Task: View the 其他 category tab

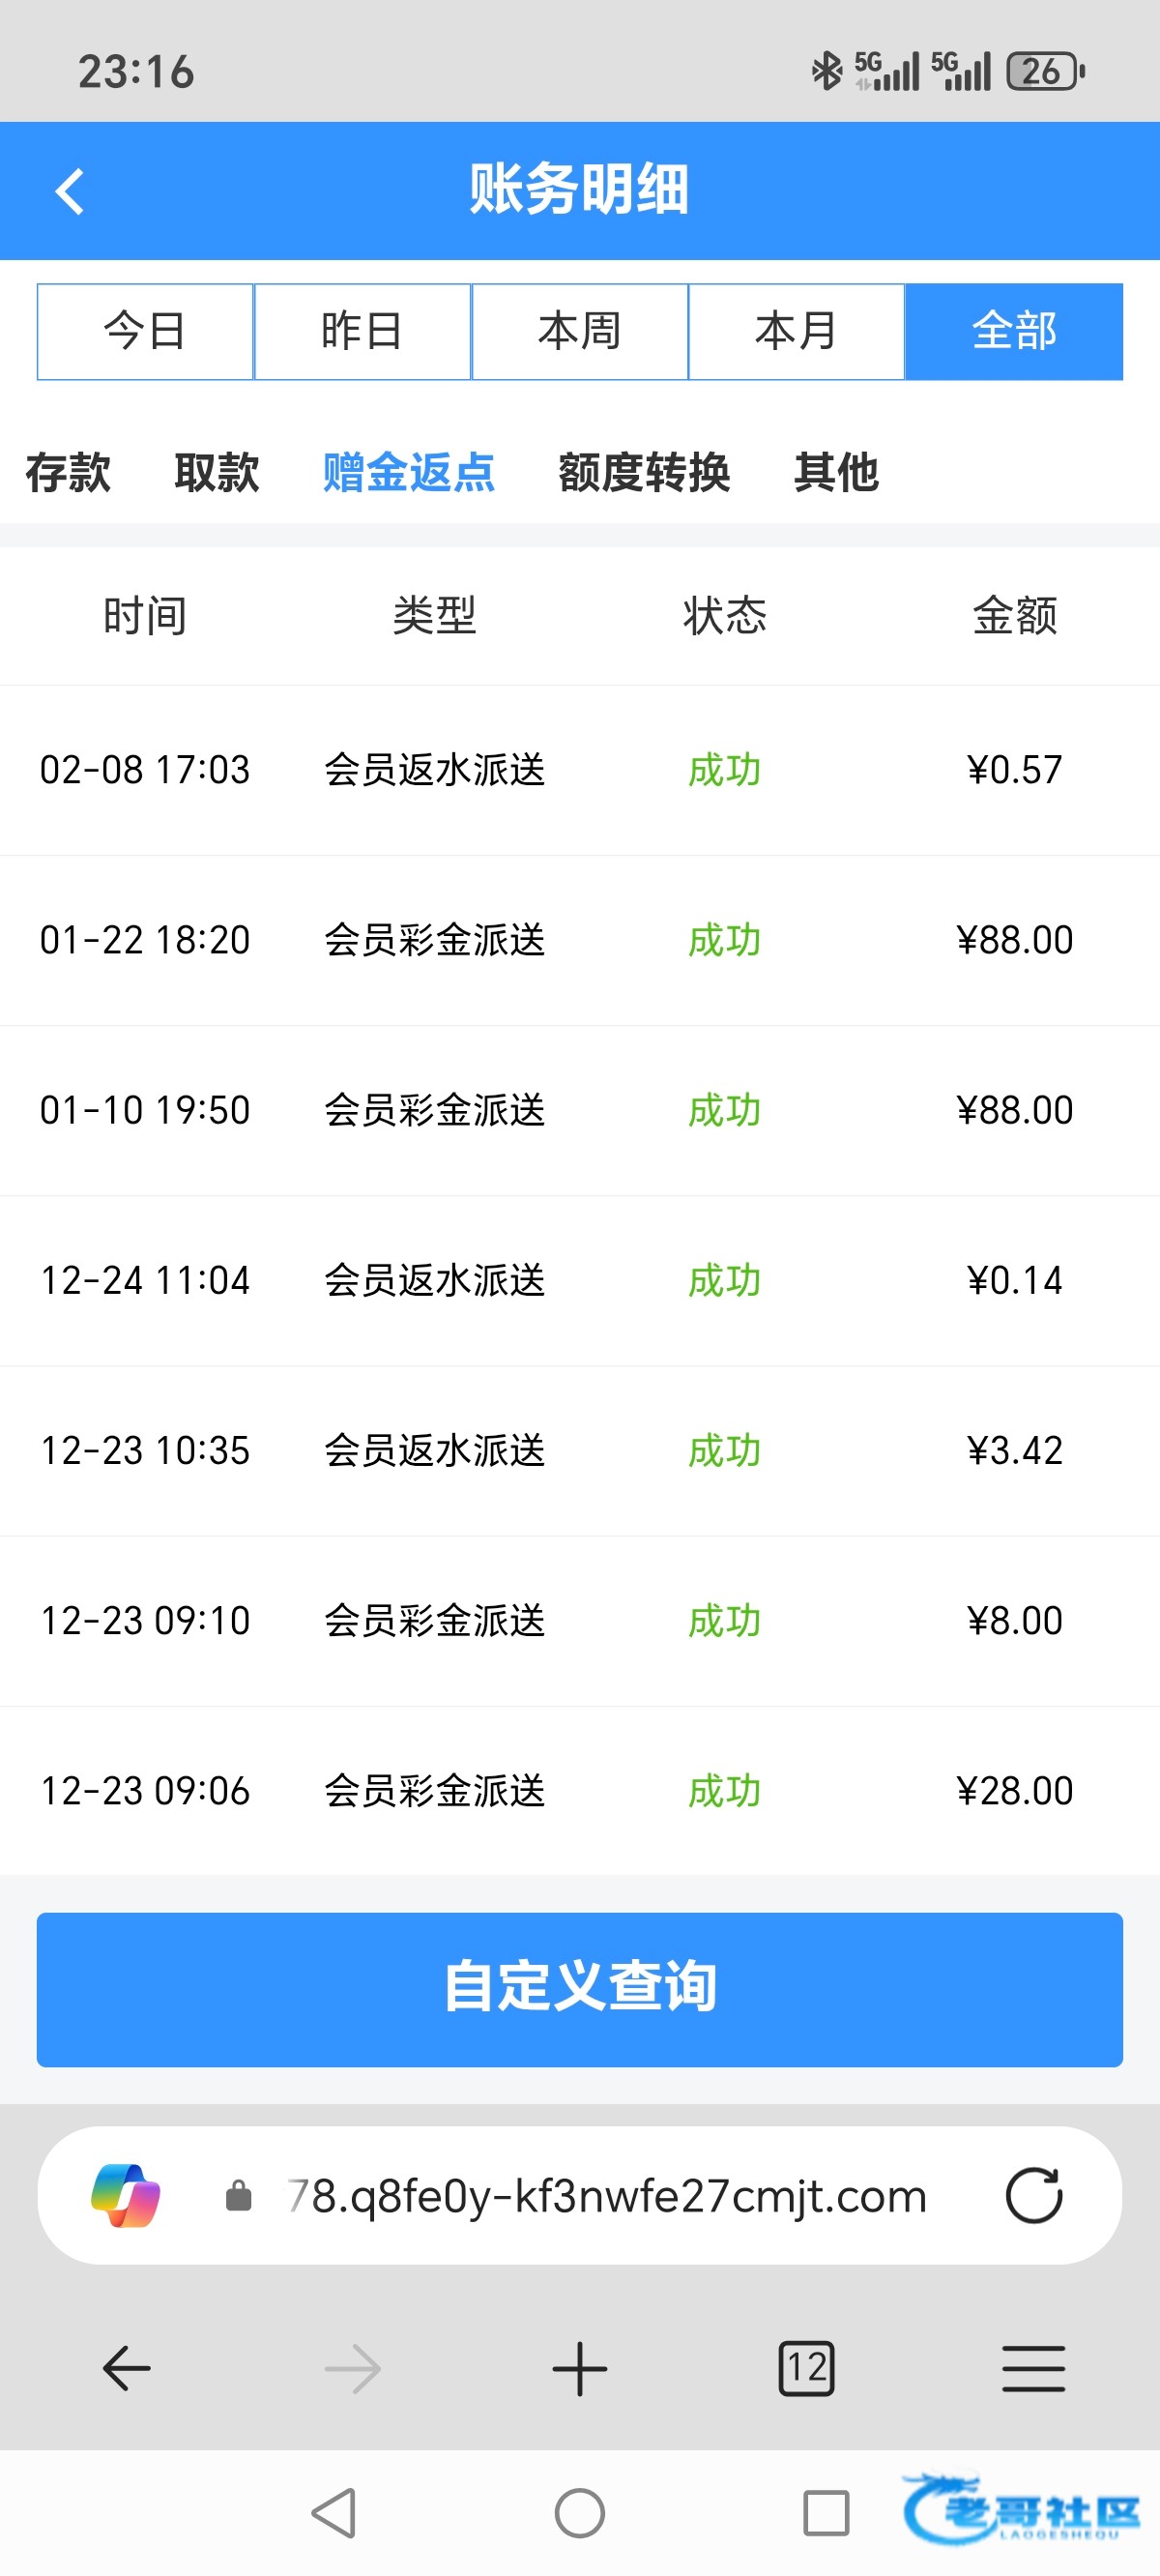Action: 836,472
